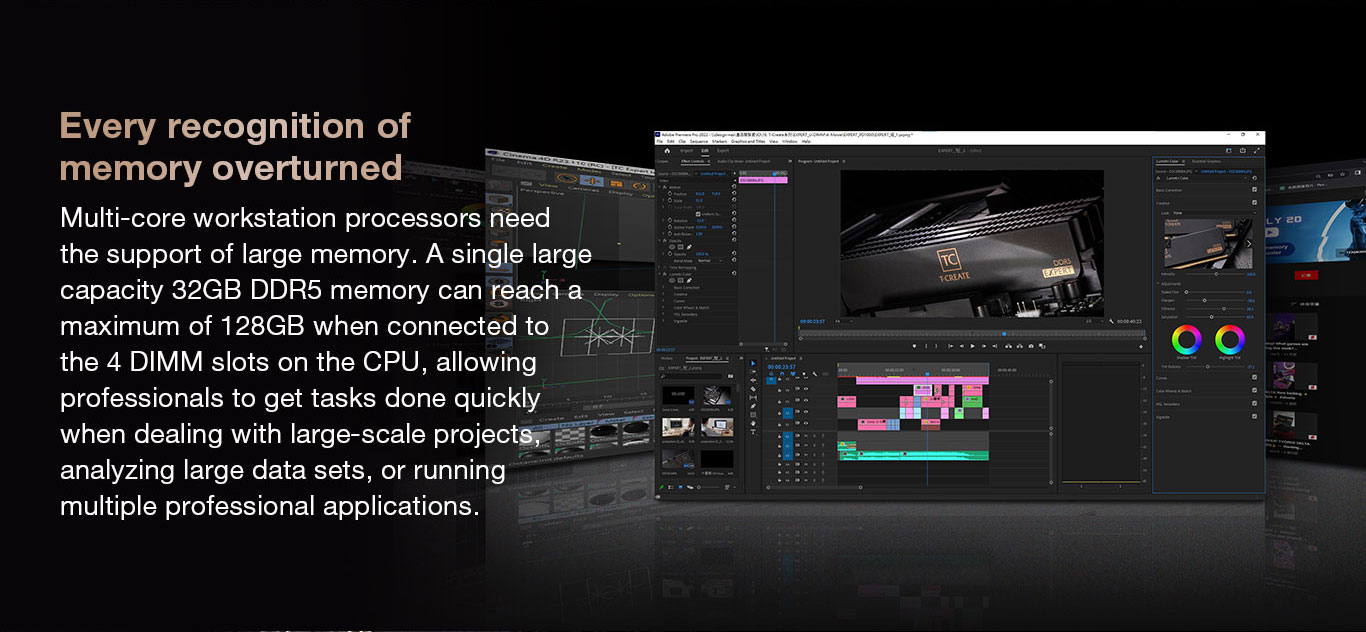Collapse the Adjustments section
This screenshot has height=632, width=1366.
pos(1158,284)
